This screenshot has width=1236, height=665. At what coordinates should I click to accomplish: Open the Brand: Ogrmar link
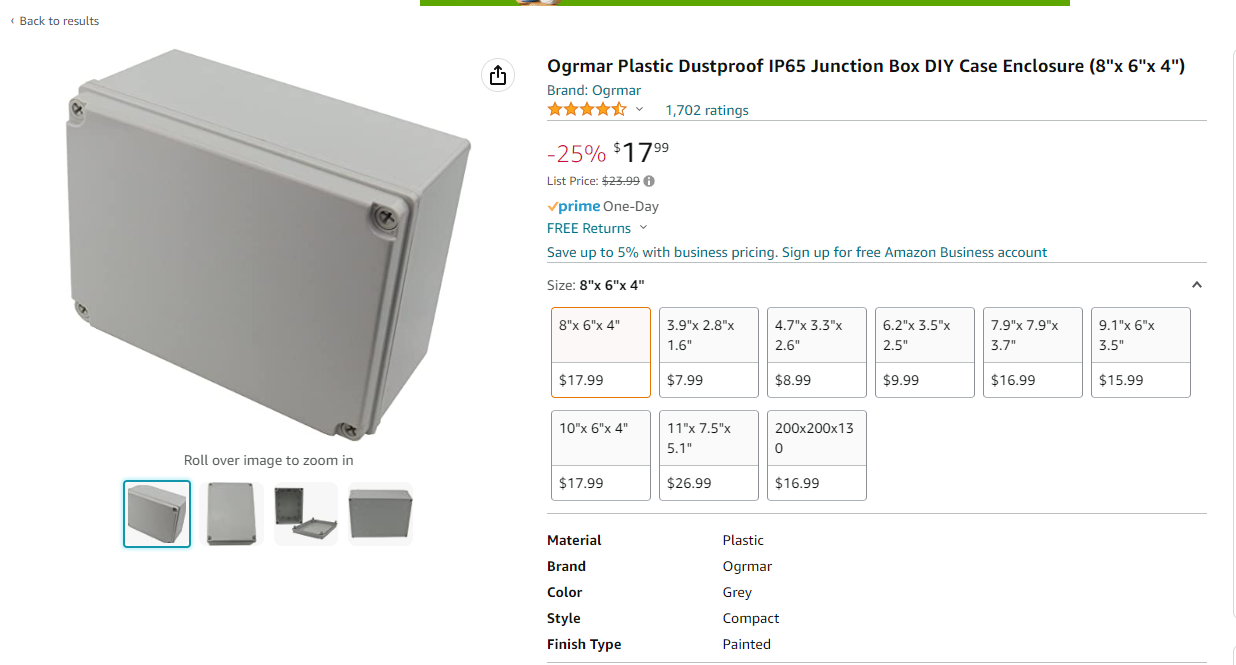pos(594,90)
